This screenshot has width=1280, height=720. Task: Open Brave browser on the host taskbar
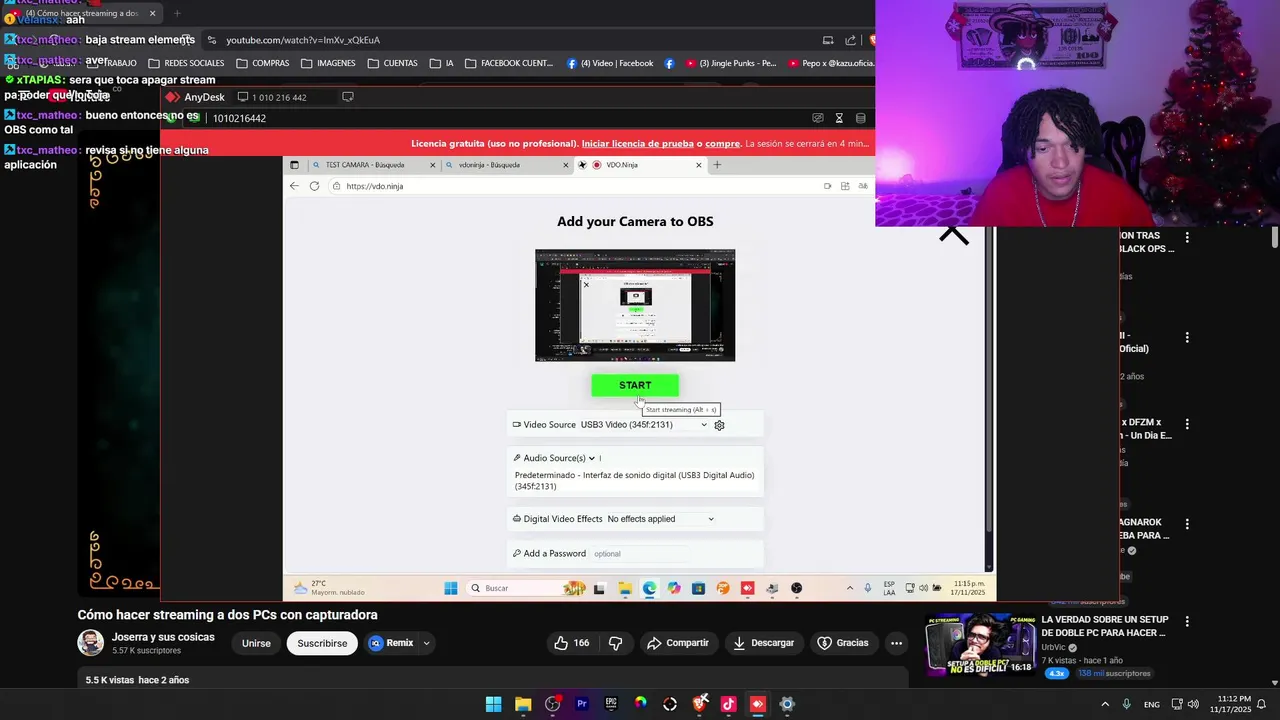tap(700, 704)
